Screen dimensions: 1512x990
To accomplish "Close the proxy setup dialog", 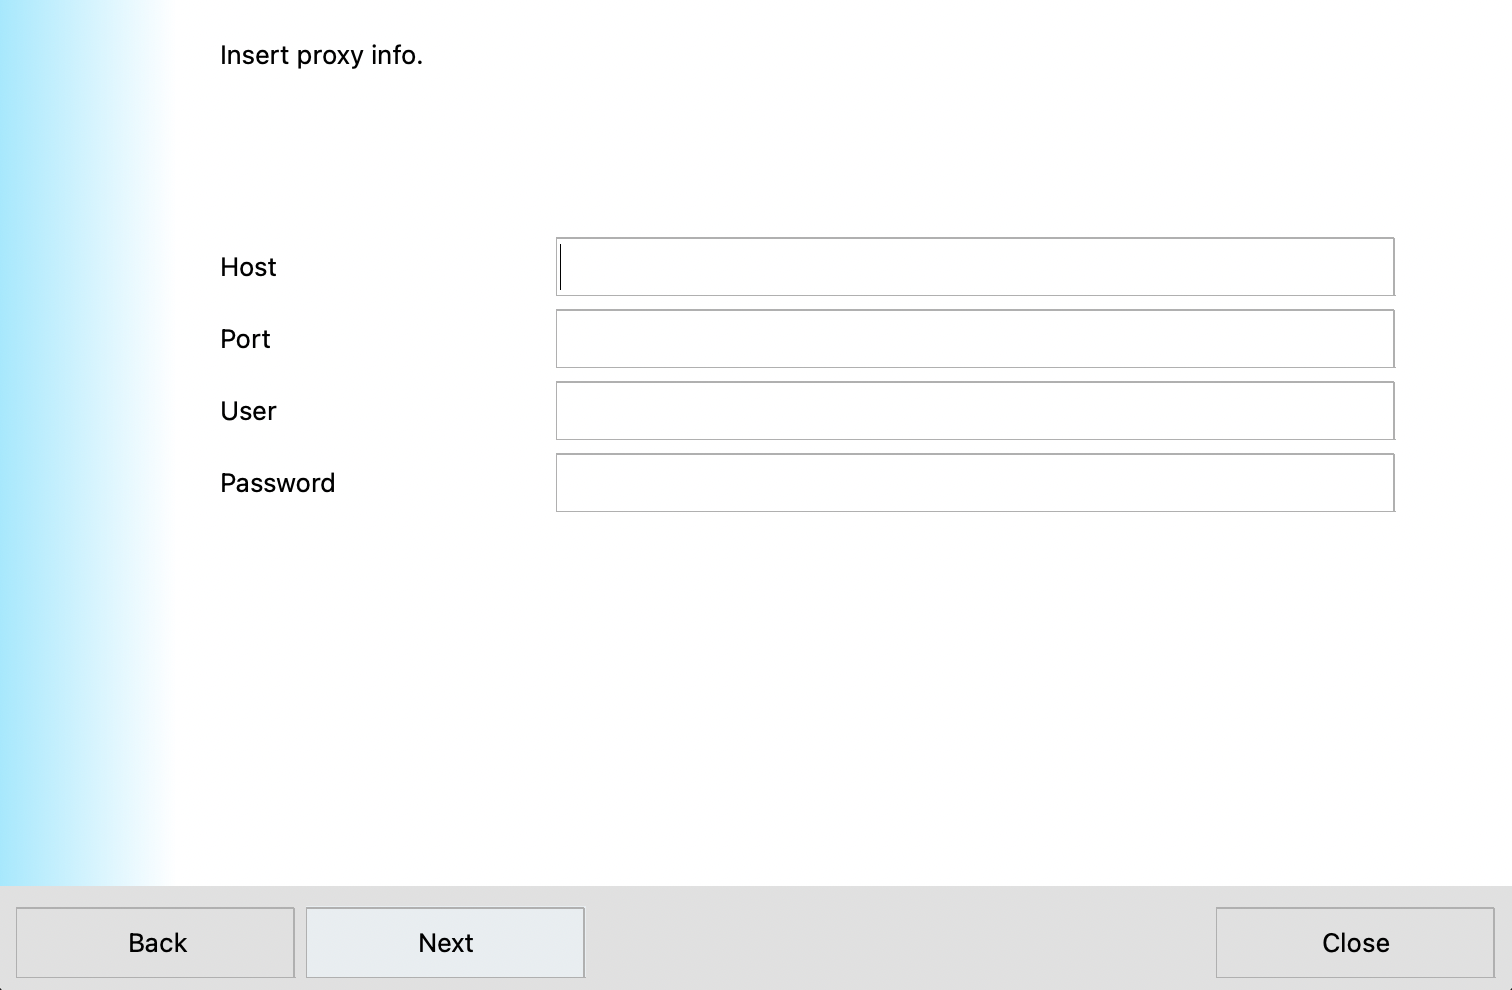I will (x=1355, y=943).
